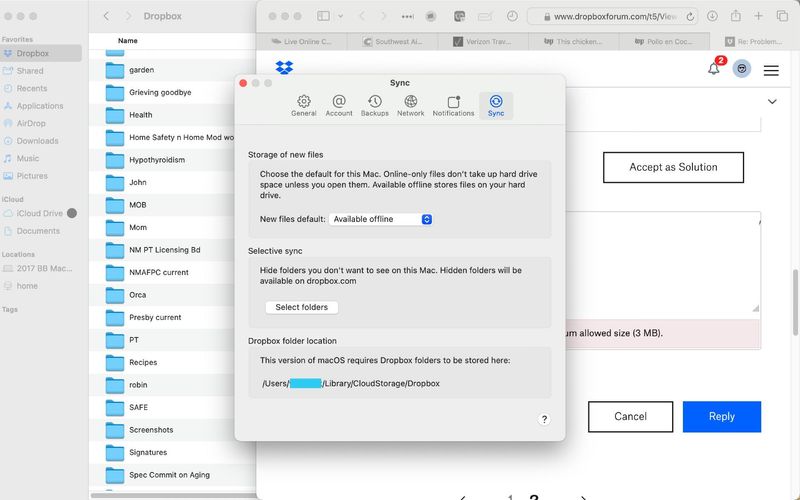Go back in the Finder window
Image resolution: width=800 pixels, height=500 pixels.
106,16
